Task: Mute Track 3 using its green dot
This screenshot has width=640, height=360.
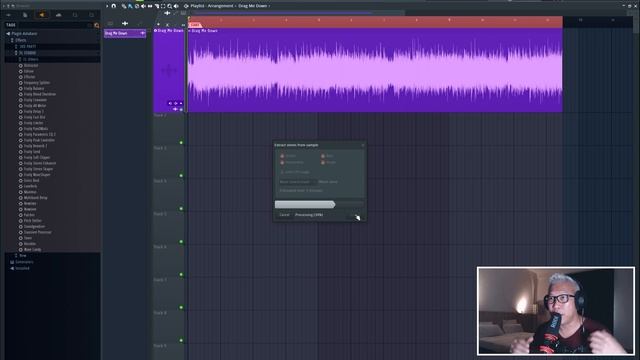Action: coord(181,176)
